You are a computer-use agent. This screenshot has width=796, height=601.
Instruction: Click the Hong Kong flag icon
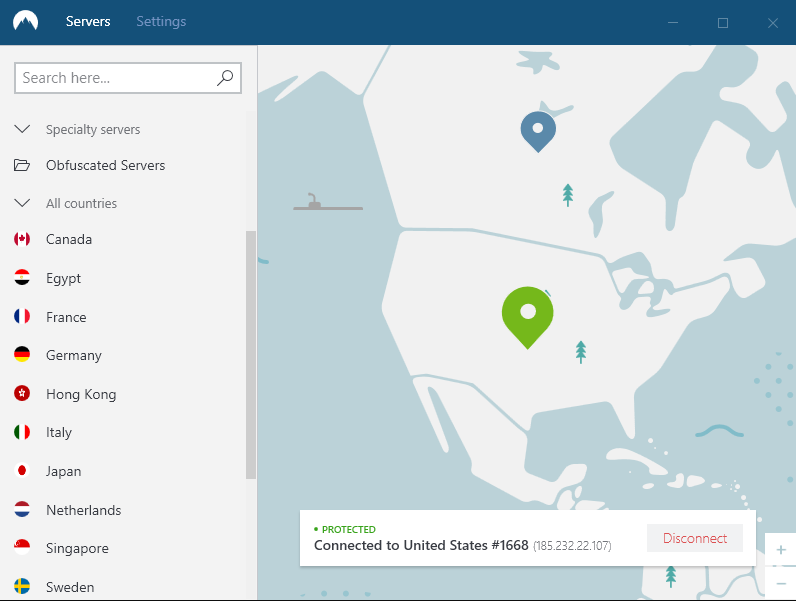22,393
